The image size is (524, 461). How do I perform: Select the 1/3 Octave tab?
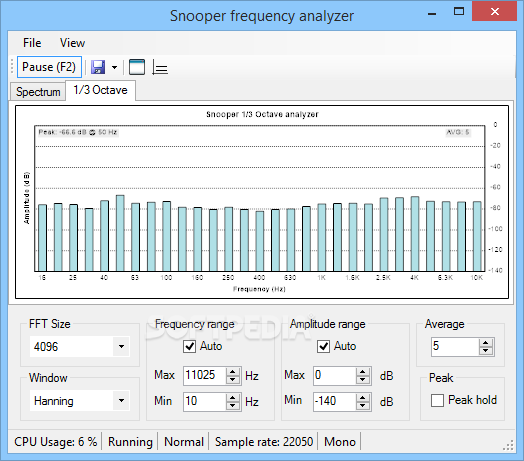101,90
